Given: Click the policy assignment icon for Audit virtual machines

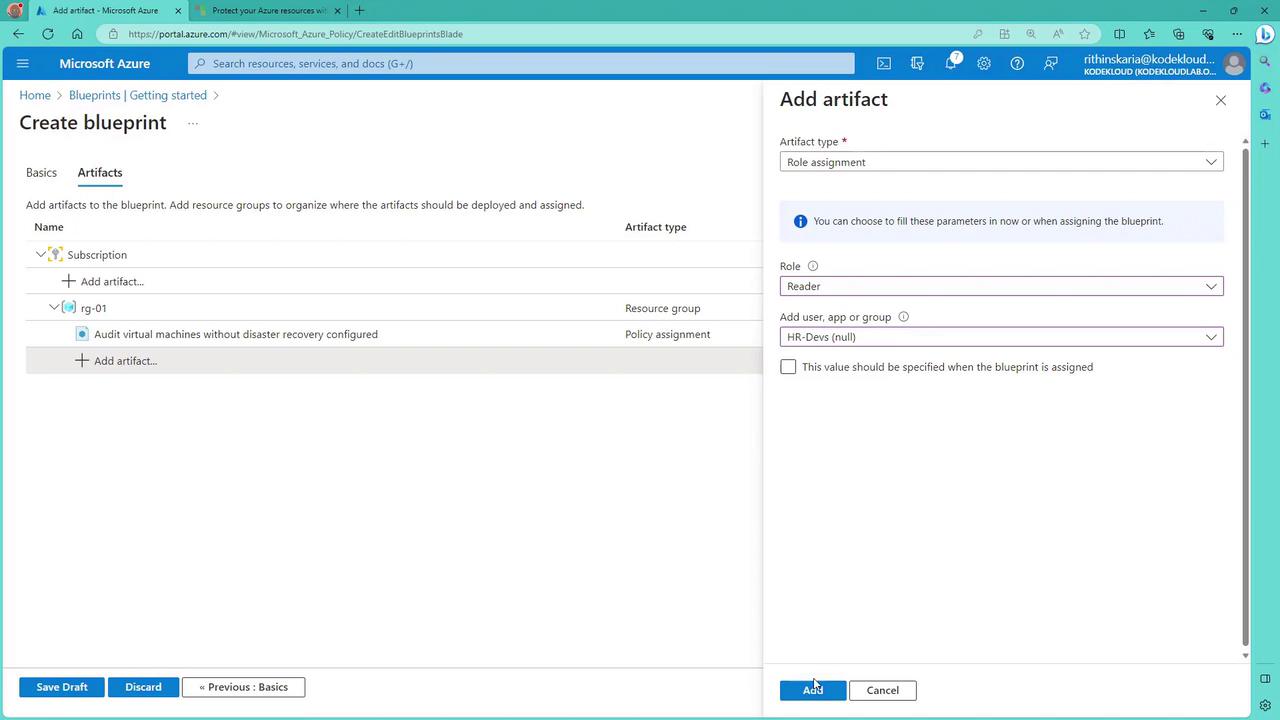Looking at the screenshot, I should click(82, 334).
